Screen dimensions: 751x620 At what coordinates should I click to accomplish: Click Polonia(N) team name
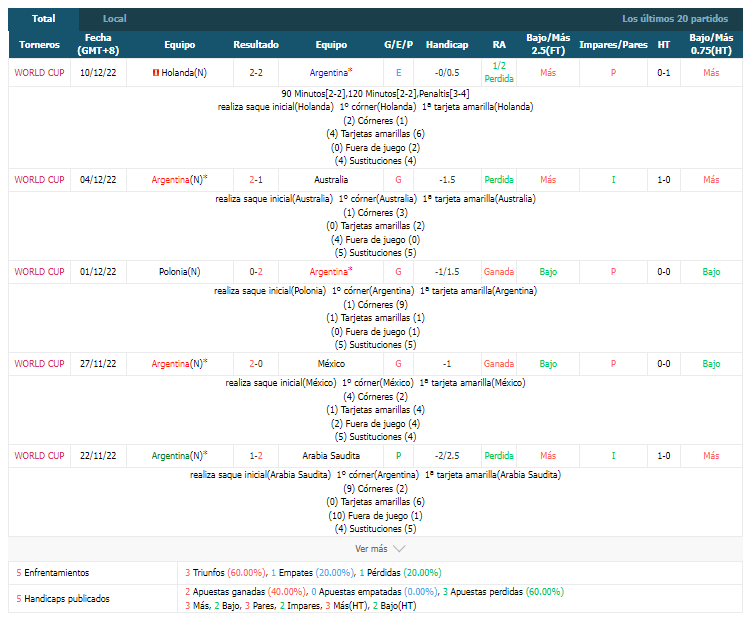click(180, 272)
